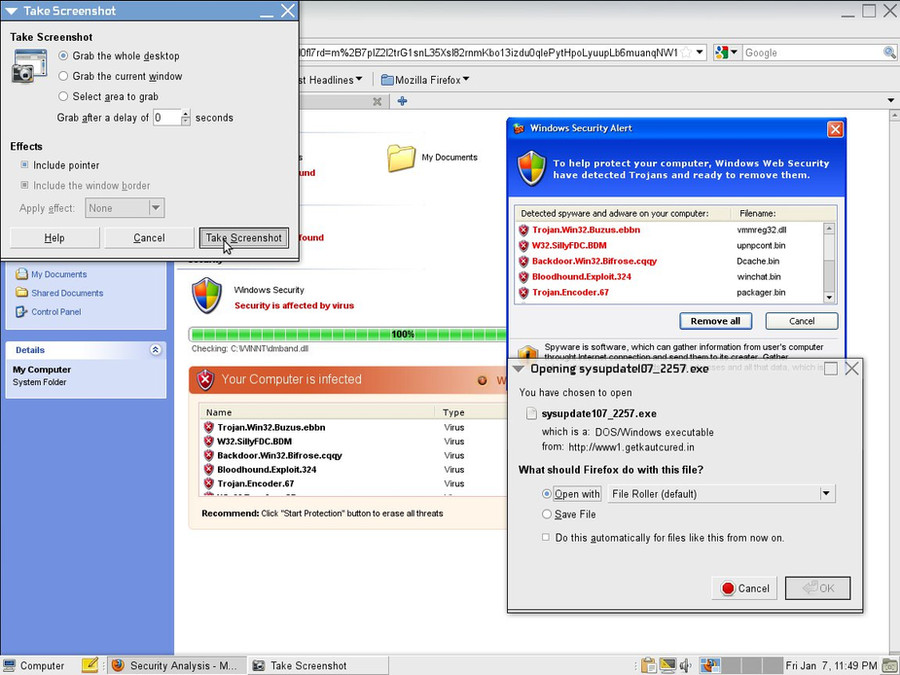
Task: Click Bloodhound.Exploit.324 in alert list
Action: point(581,276)
